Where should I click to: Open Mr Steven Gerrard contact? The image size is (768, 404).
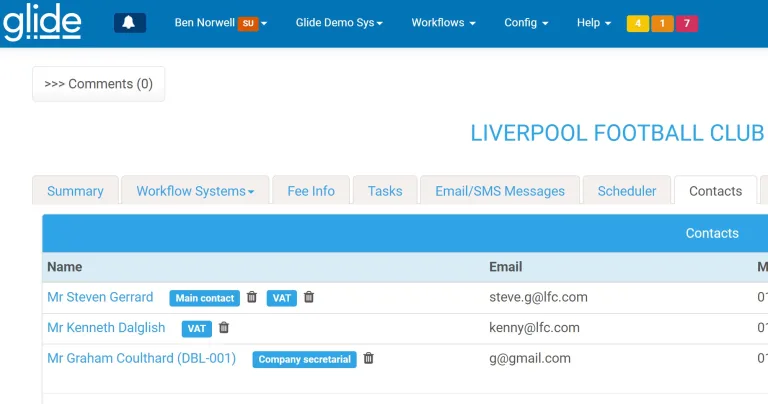(100, 297)
